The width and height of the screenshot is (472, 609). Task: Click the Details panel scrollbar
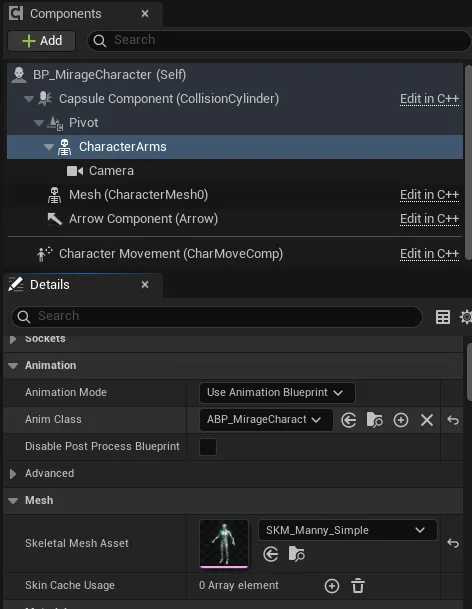(x=469, y=371)
